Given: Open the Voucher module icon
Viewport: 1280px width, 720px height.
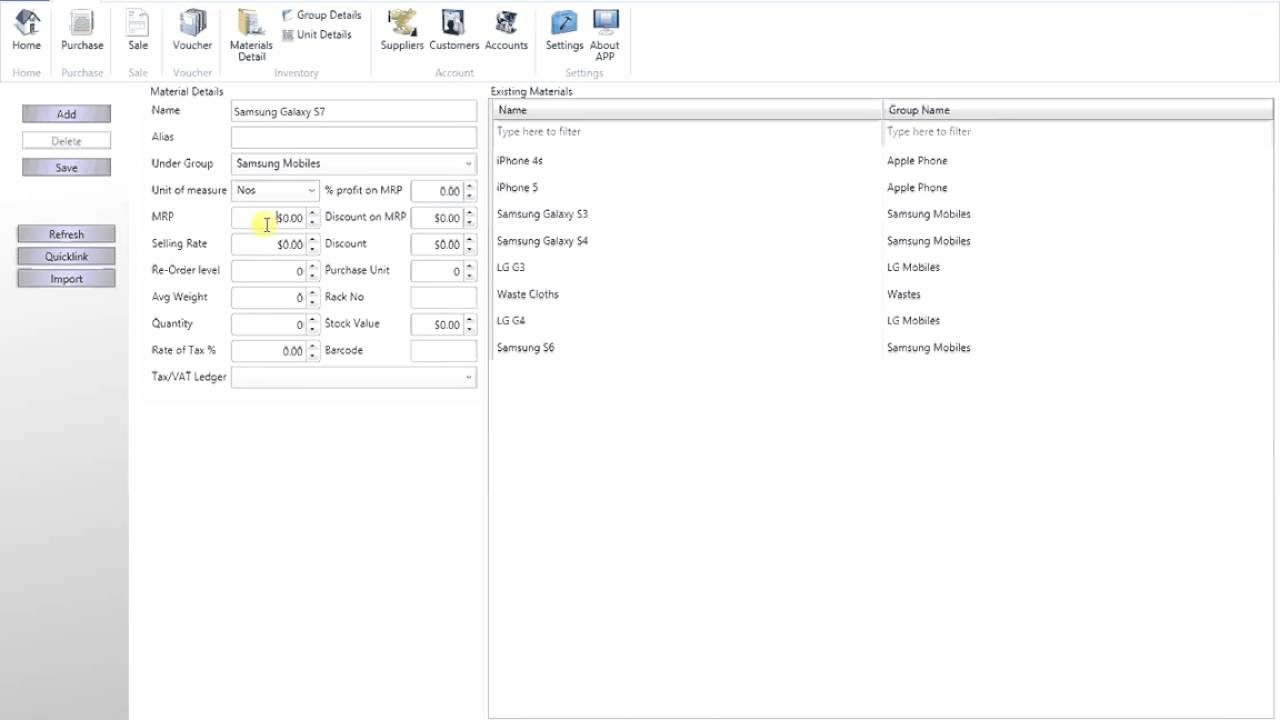Looking at the screenshot, I should (192, 30).
